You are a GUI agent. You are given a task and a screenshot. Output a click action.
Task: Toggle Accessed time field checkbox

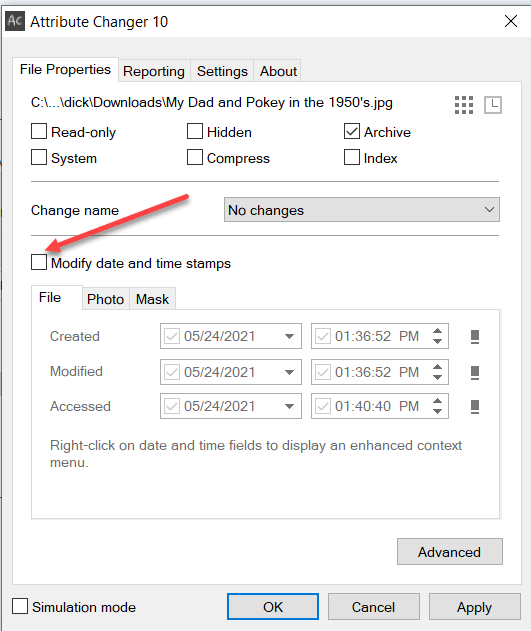(x=323, y=406)
